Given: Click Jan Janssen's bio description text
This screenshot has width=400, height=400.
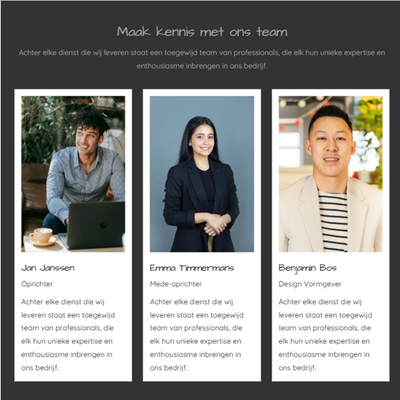Looking at the screenshot, I should click(x=68, y=335).
